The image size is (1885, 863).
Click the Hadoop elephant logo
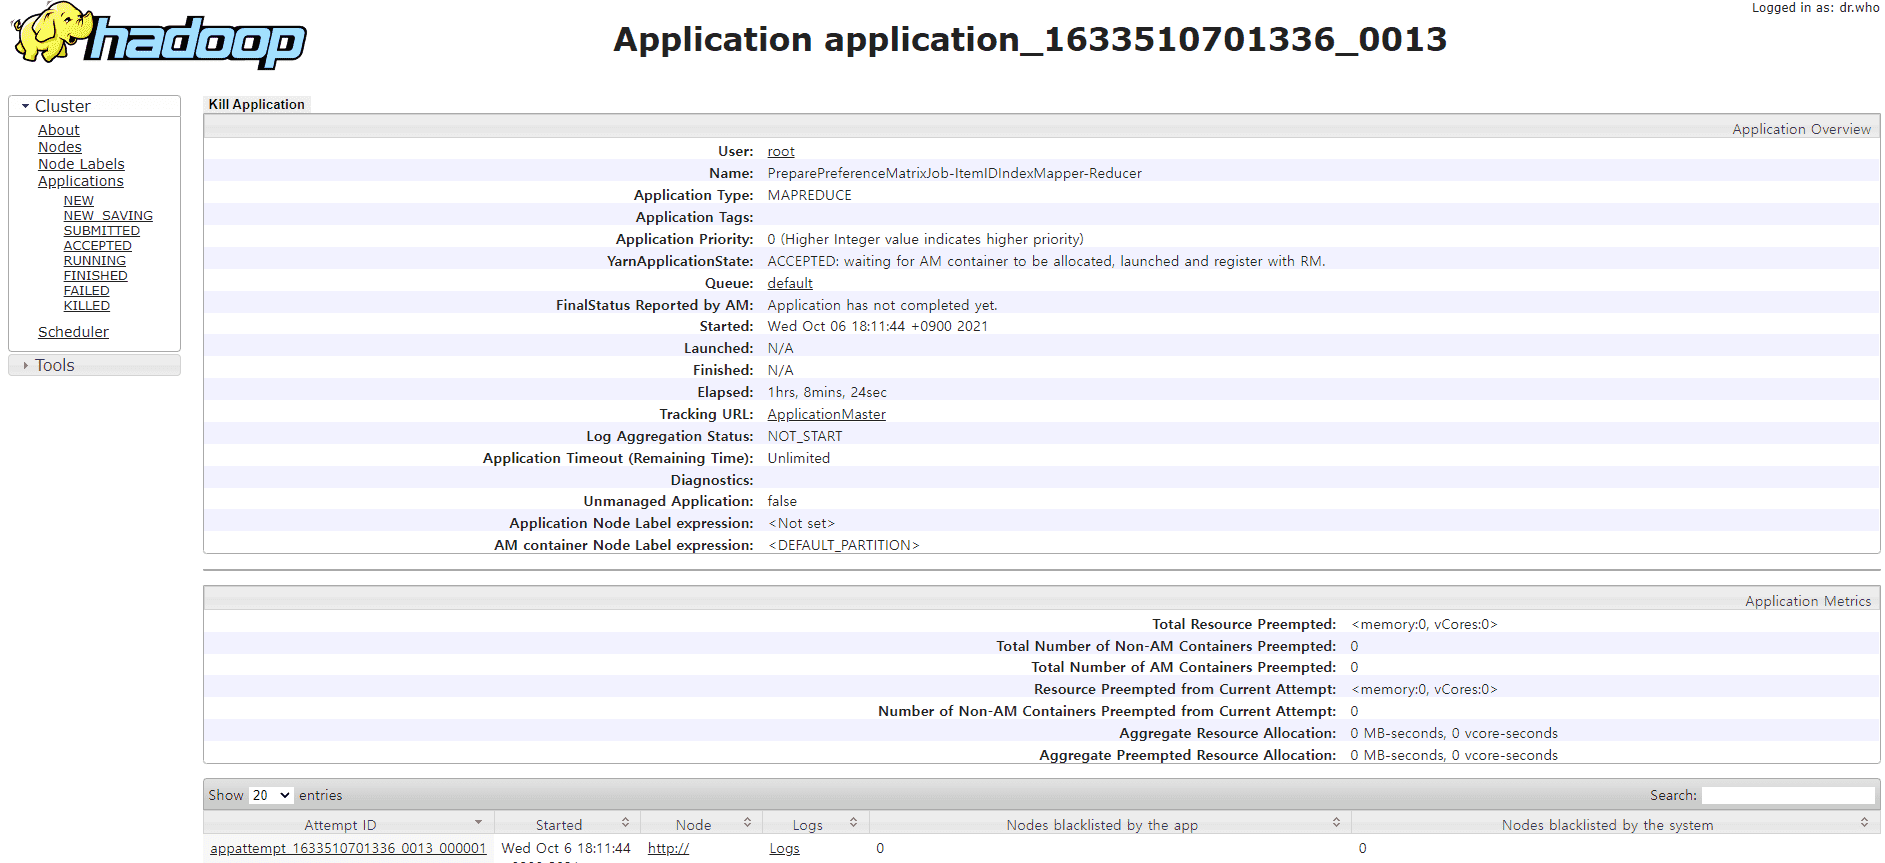(x=158, y=37)
